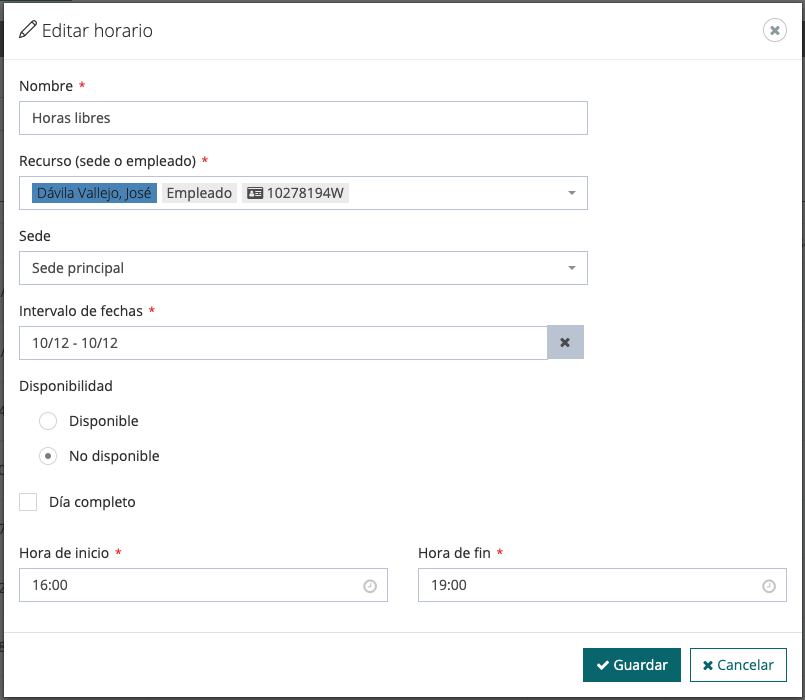Screen dimensions: 805x700
Task: Click the Intervalo de fechas field
Action: click(283, 343)
